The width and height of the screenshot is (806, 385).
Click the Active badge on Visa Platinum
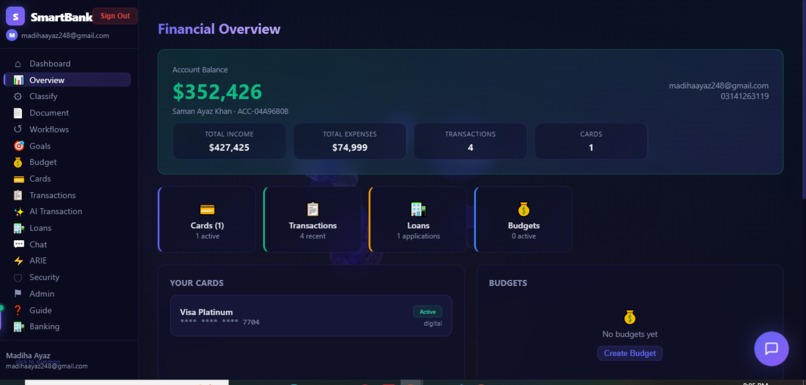427,312
